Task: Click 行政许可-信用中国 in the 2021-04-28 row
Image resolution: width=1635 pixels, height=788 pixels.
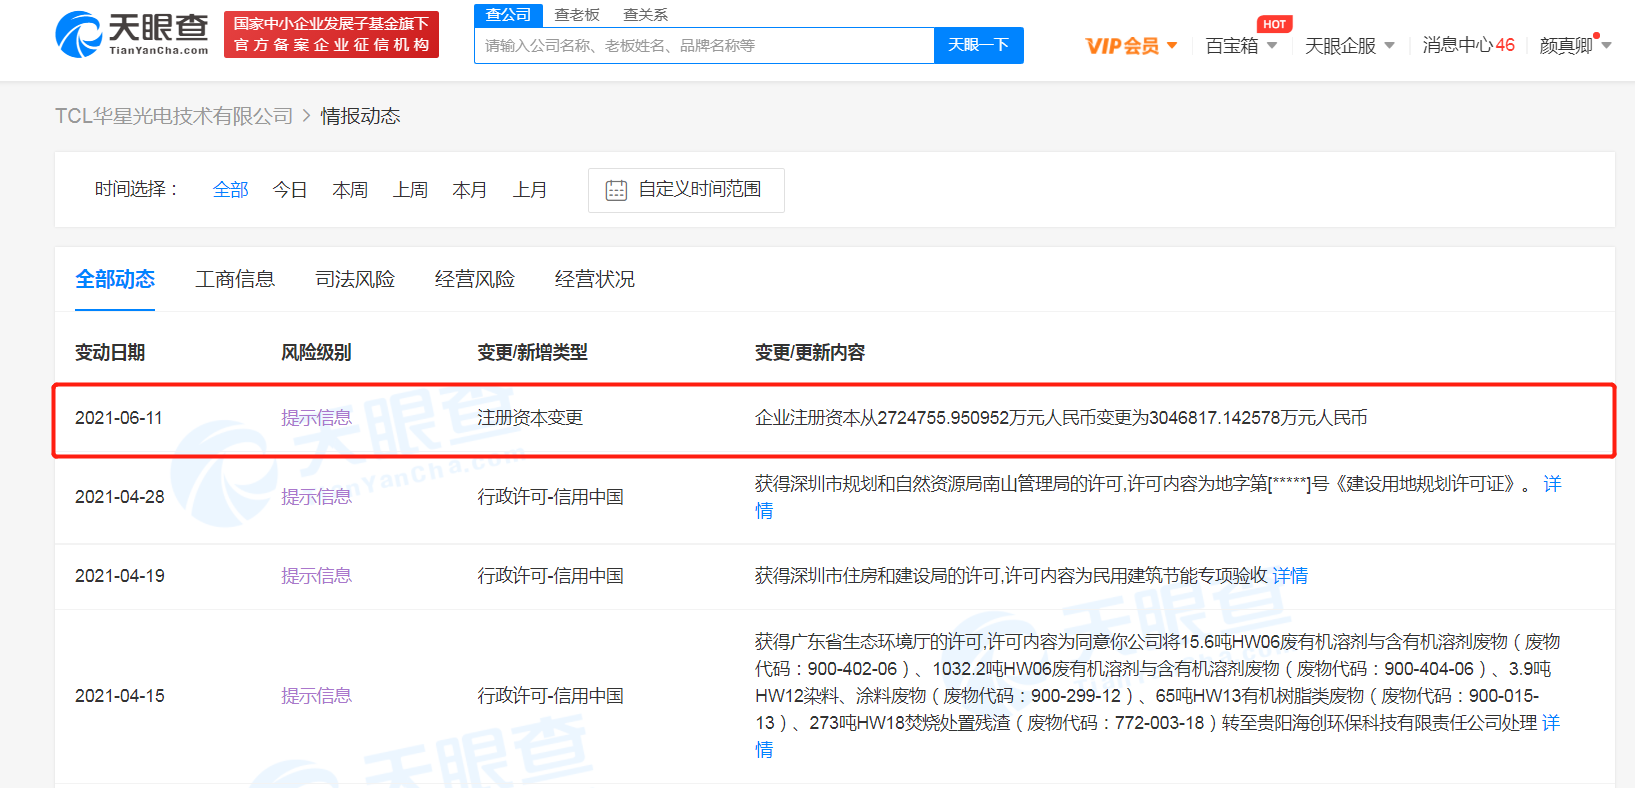Action: tap(550, 497)
